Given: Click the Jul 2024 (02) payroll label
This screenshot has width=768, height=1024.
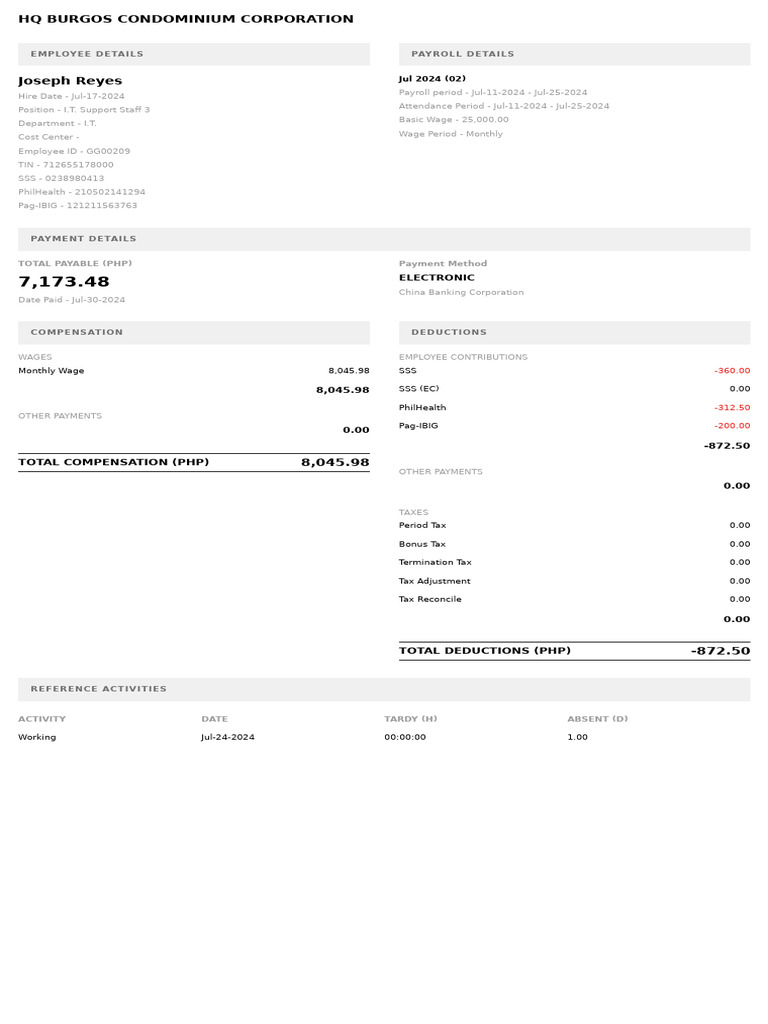Looking at the screenshot, I should [x=432, y=78].
